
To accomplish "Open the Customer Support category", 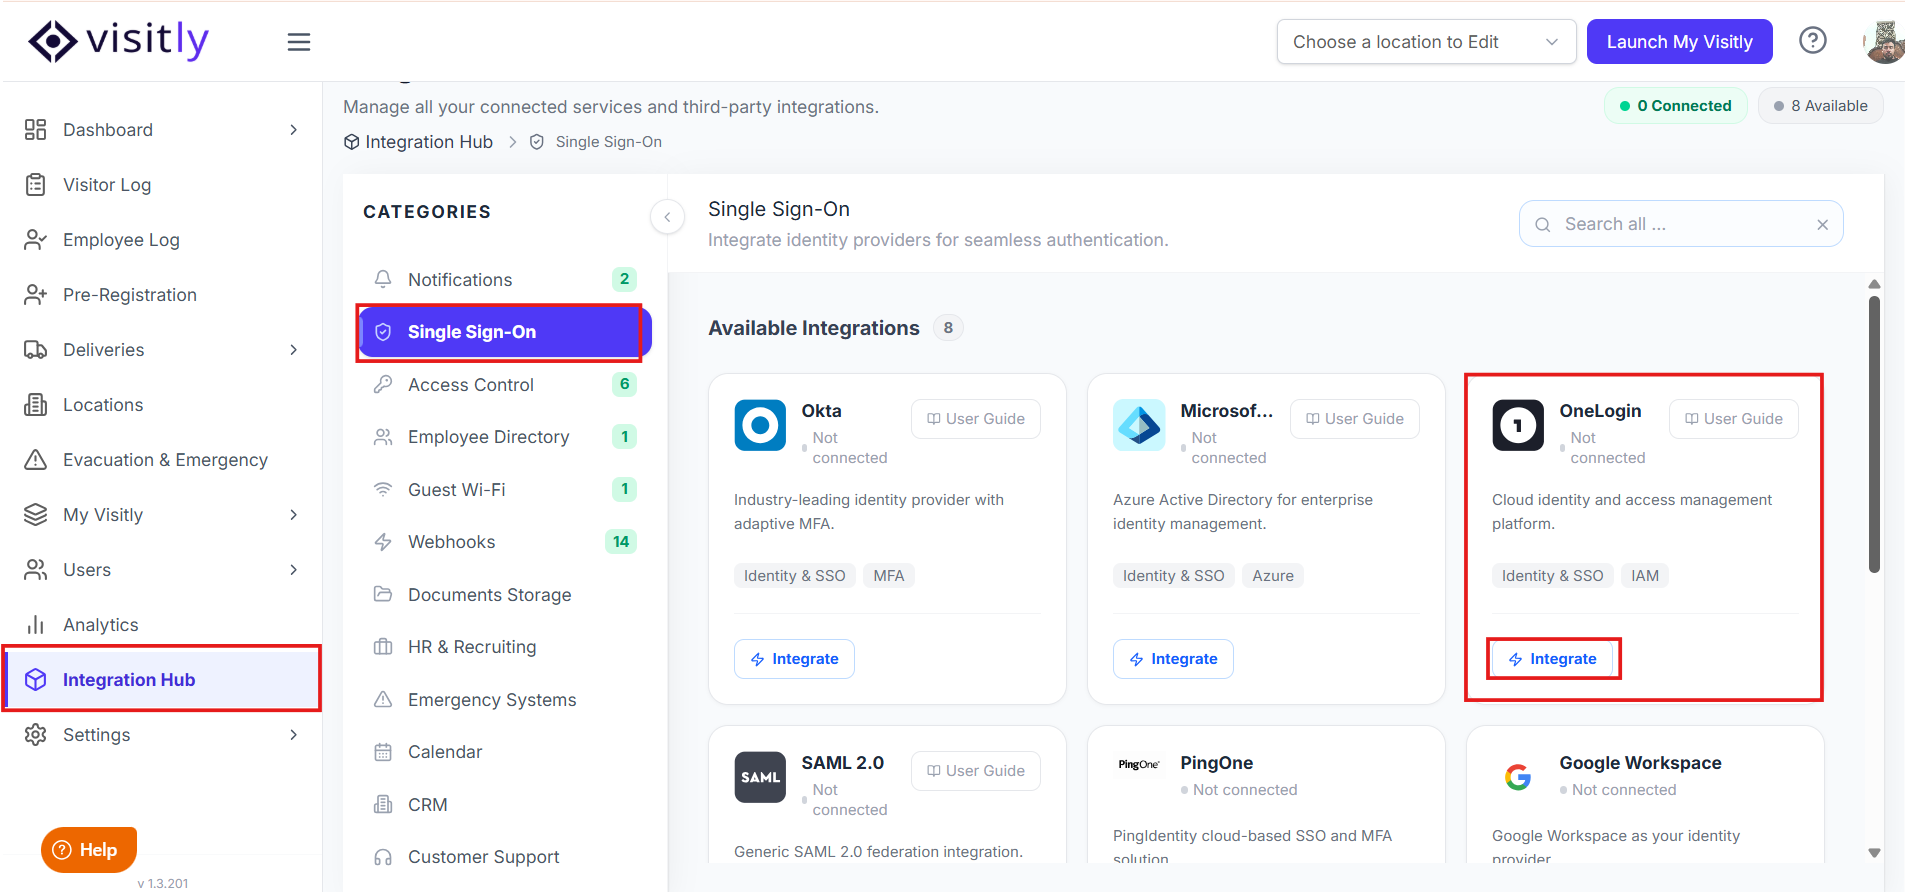I will [x=504, y=857].
